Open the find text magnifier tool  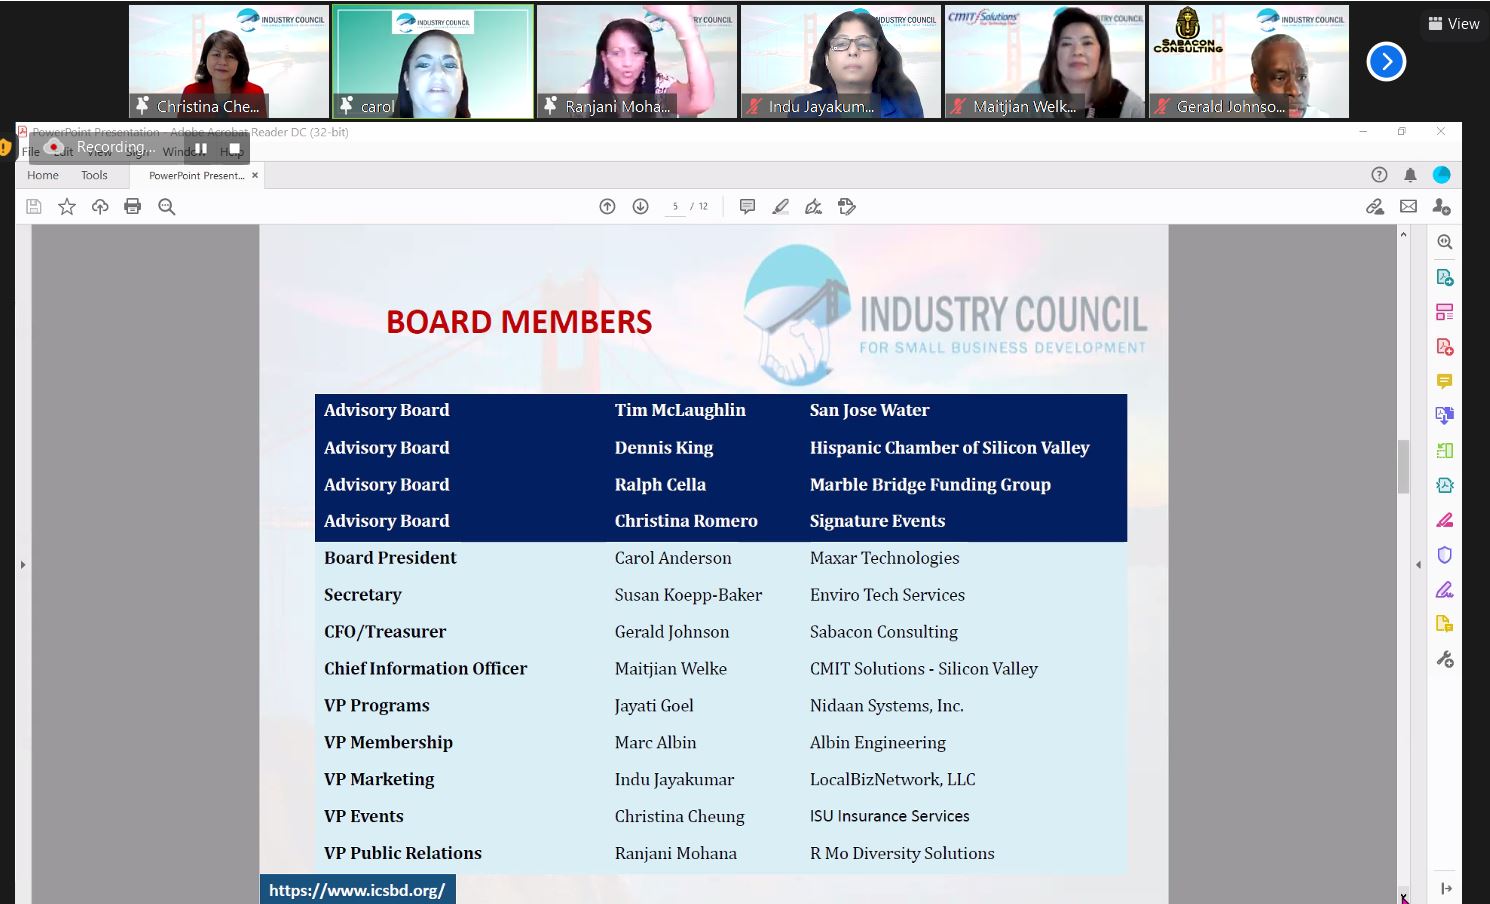tap(167, 206)
